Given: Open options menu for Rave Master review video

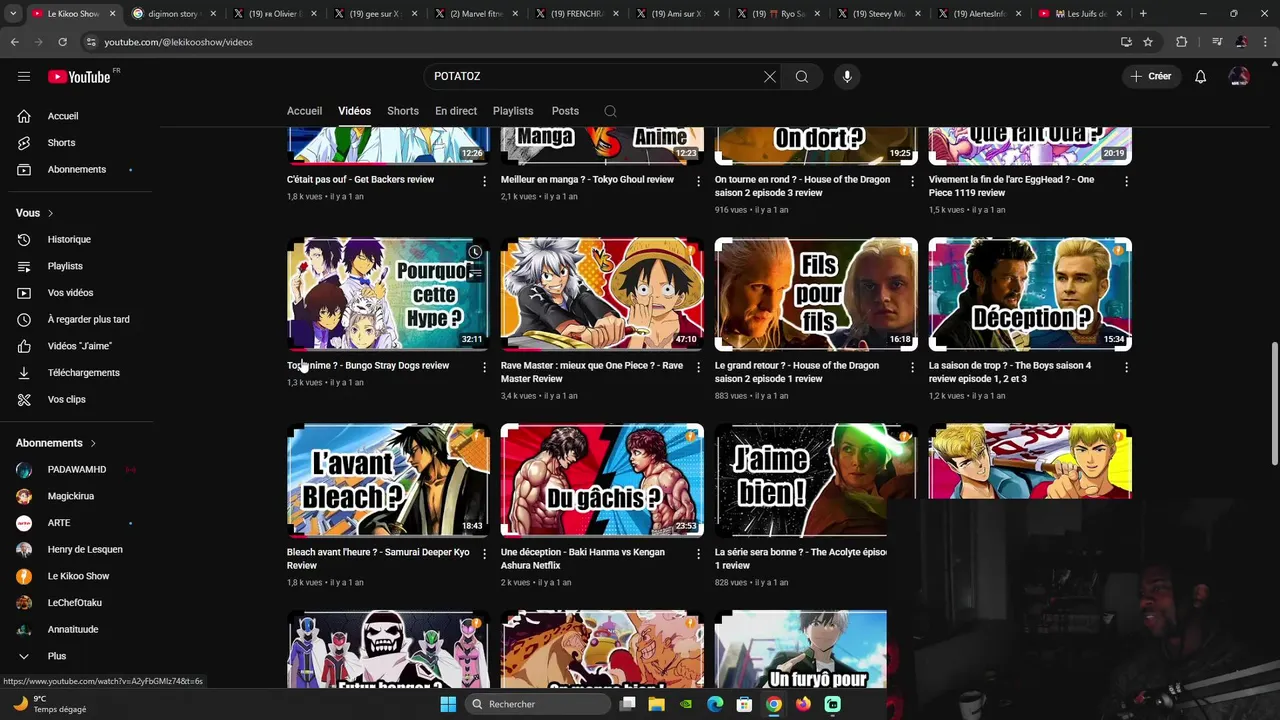Looking at the screenshot, I should click(x=698, y=367).
